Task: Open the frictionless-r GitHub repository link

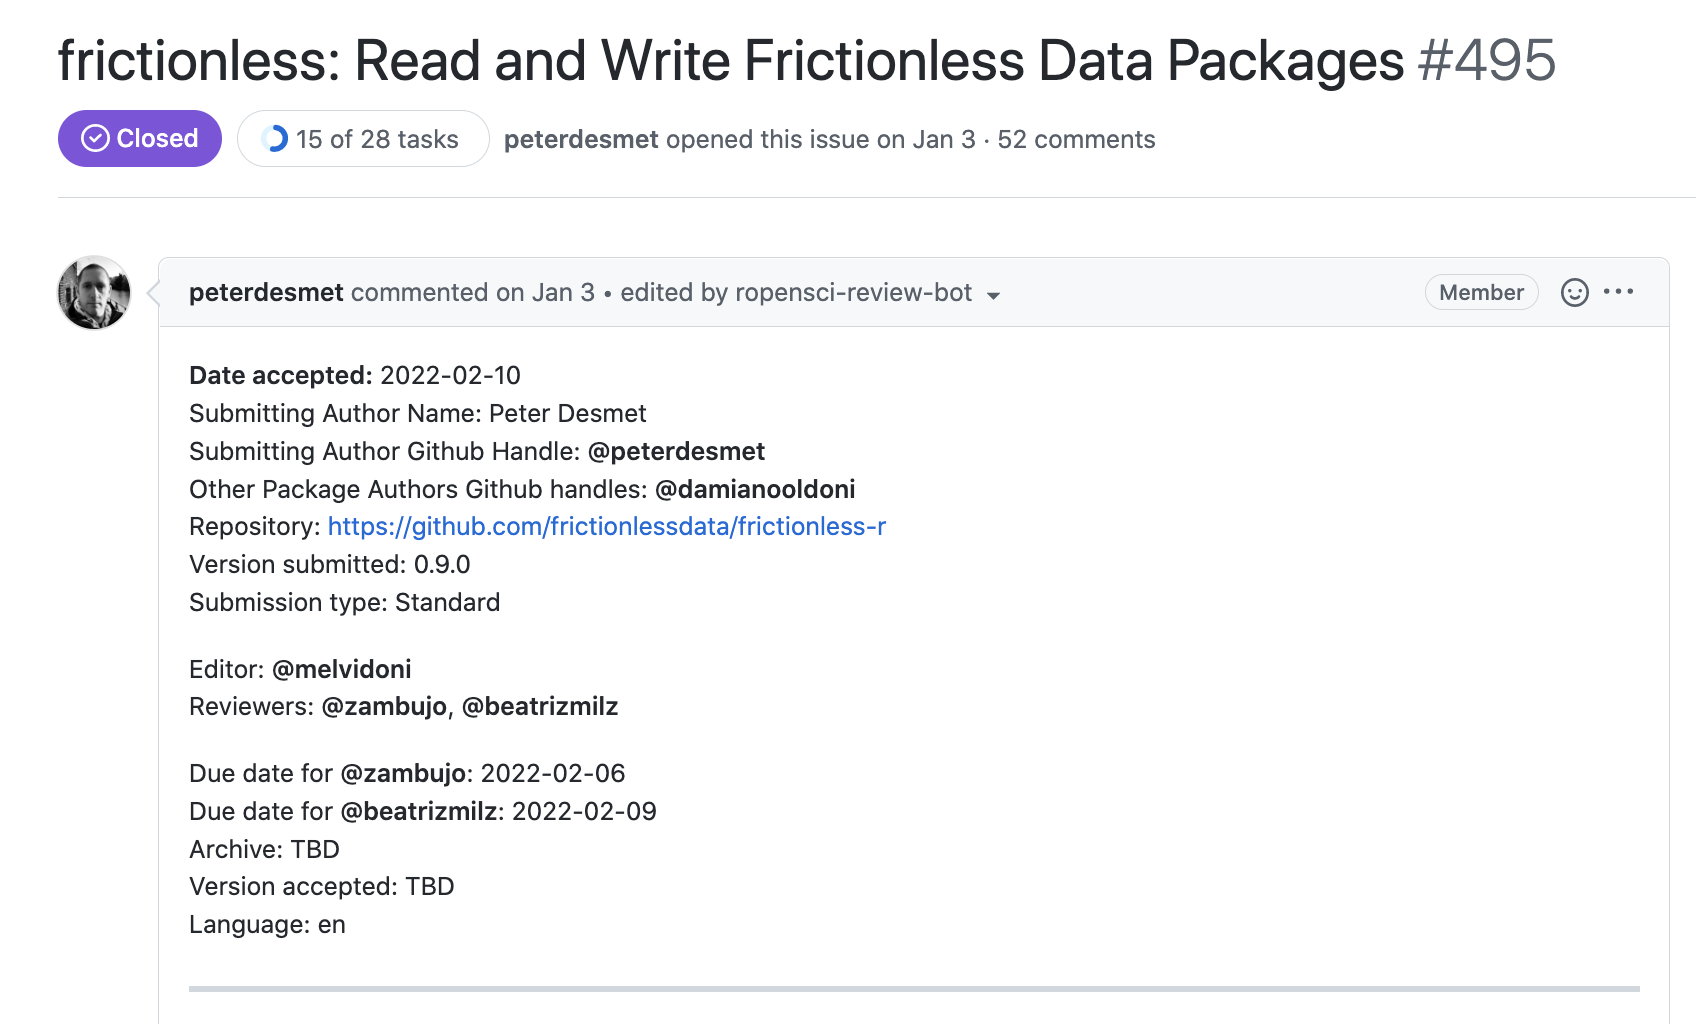Action: pyautogui.click(x=607, y=527)
